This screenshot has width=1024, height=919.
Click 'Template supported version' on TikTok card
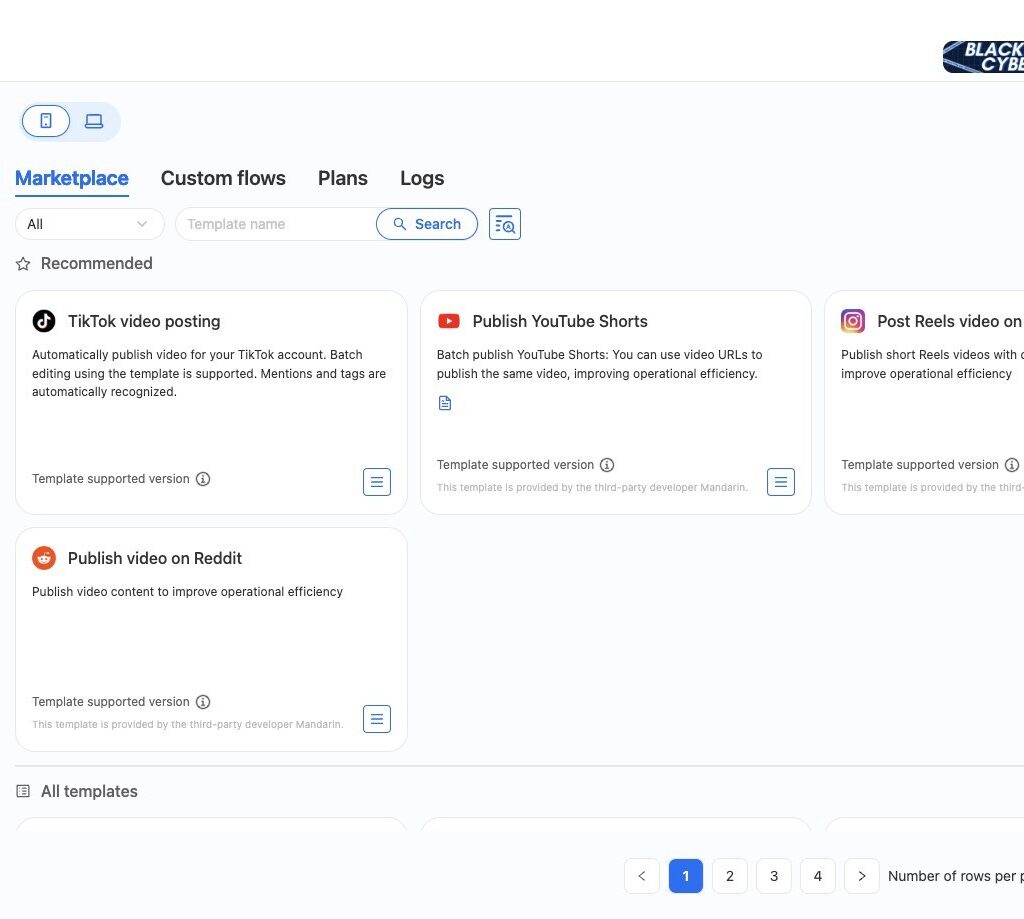(111, 479)
